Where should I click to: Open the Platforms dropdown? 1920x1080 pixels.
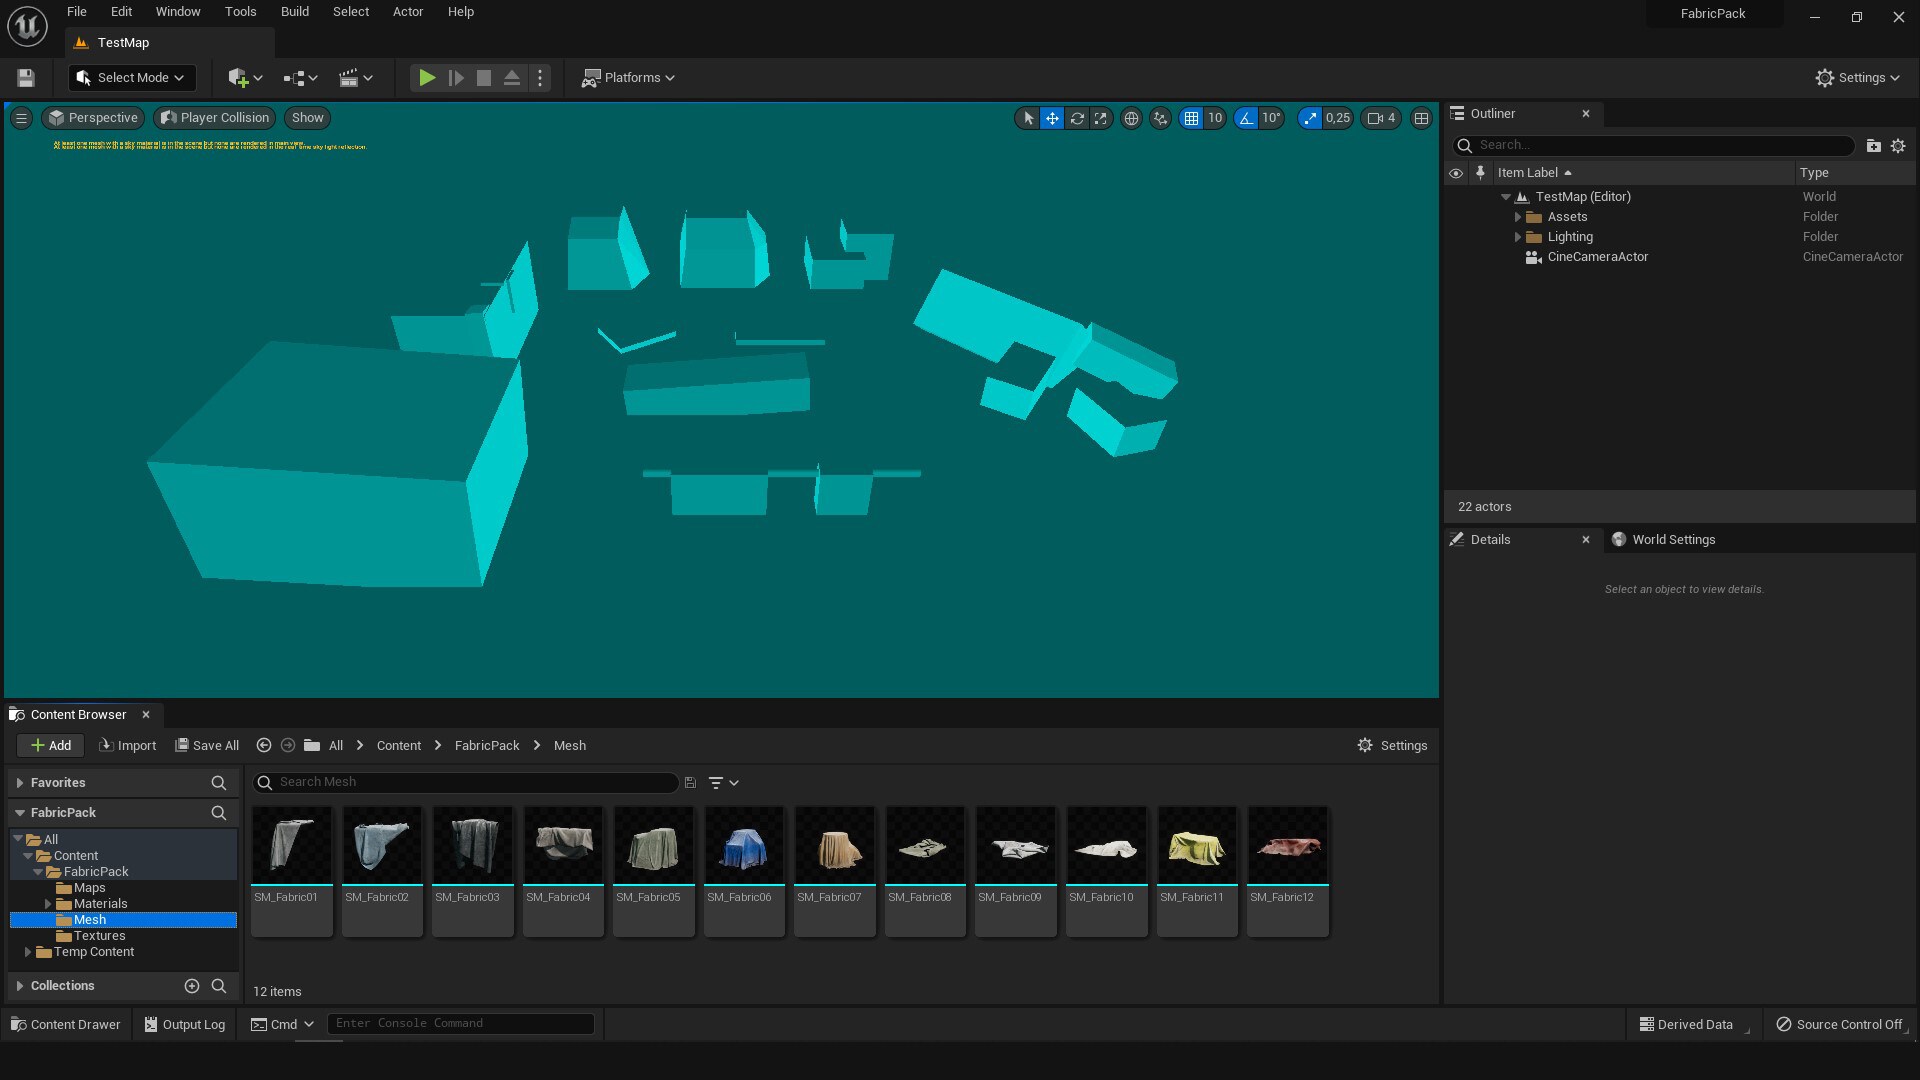coord(627,77)
